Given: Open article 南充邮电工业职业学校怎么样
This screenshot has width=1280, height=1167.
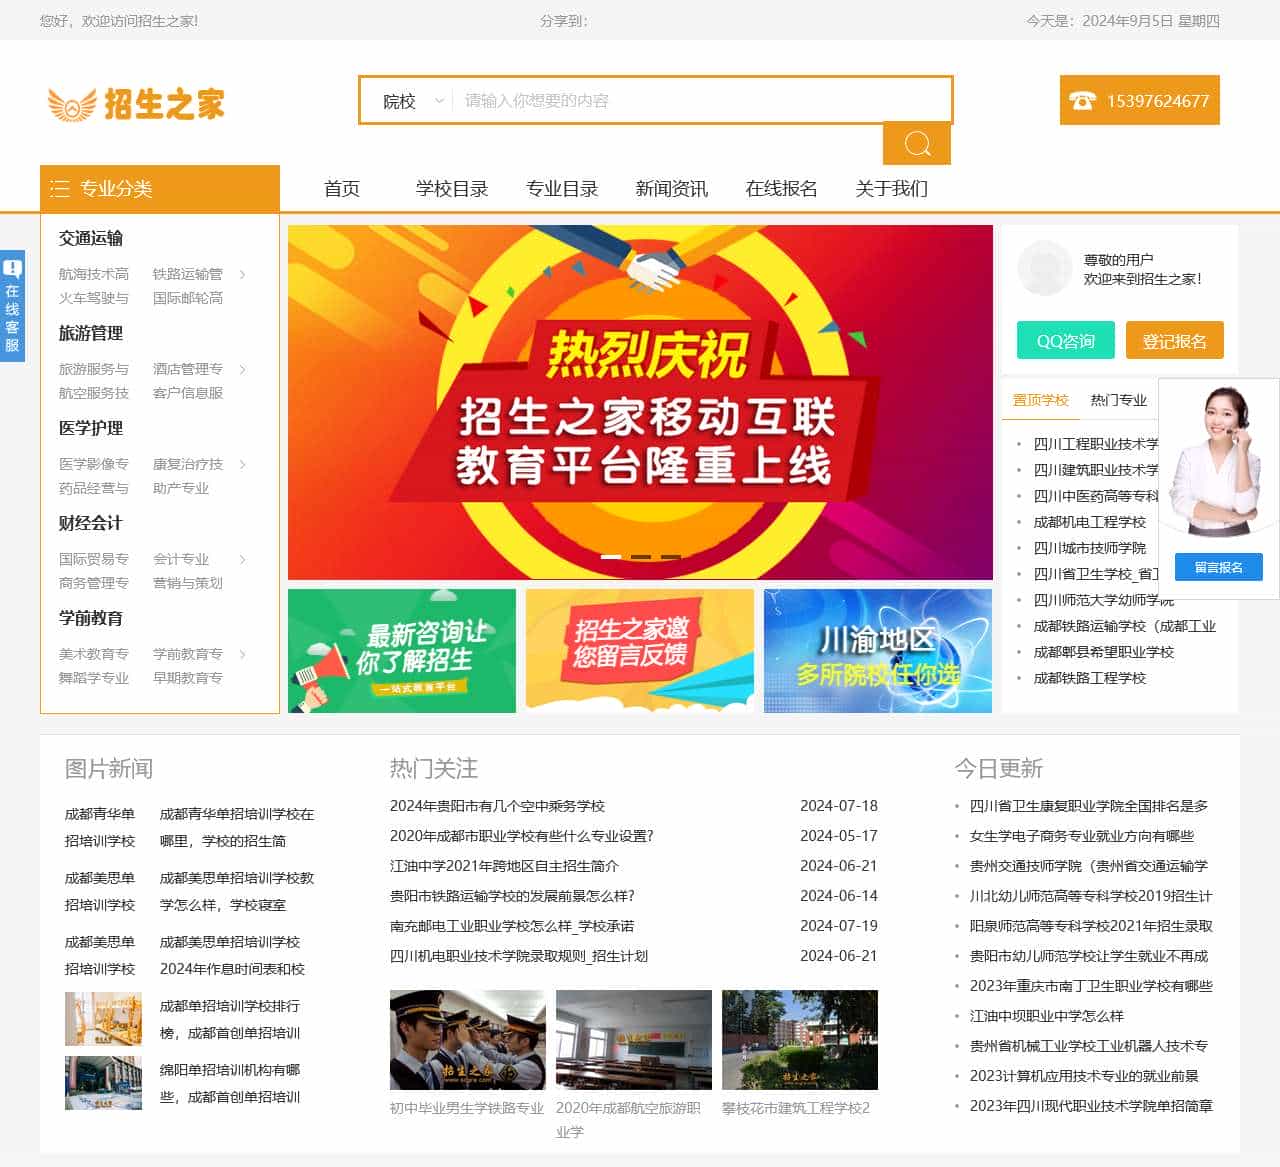Looking at the screenshot, I should pos(512,926).
